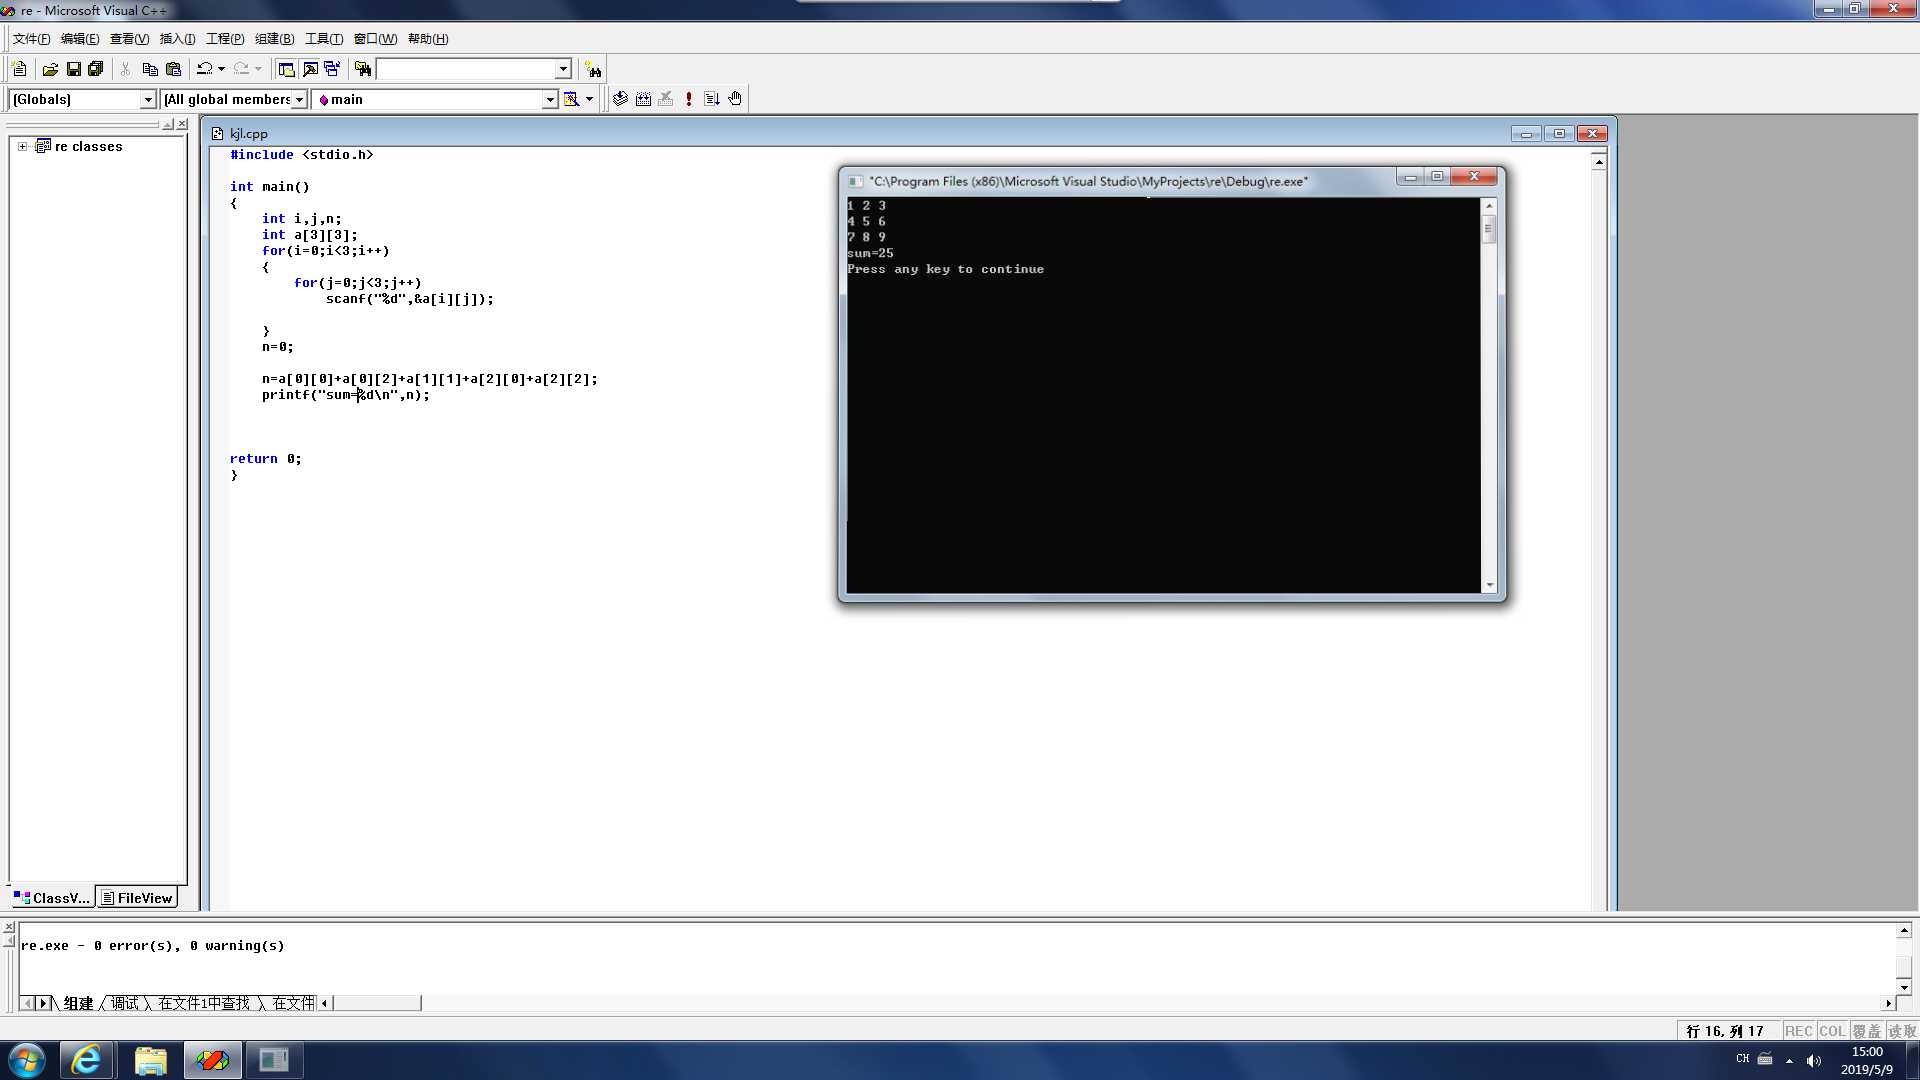Click the console window taskbar icon

[274, 1060]
